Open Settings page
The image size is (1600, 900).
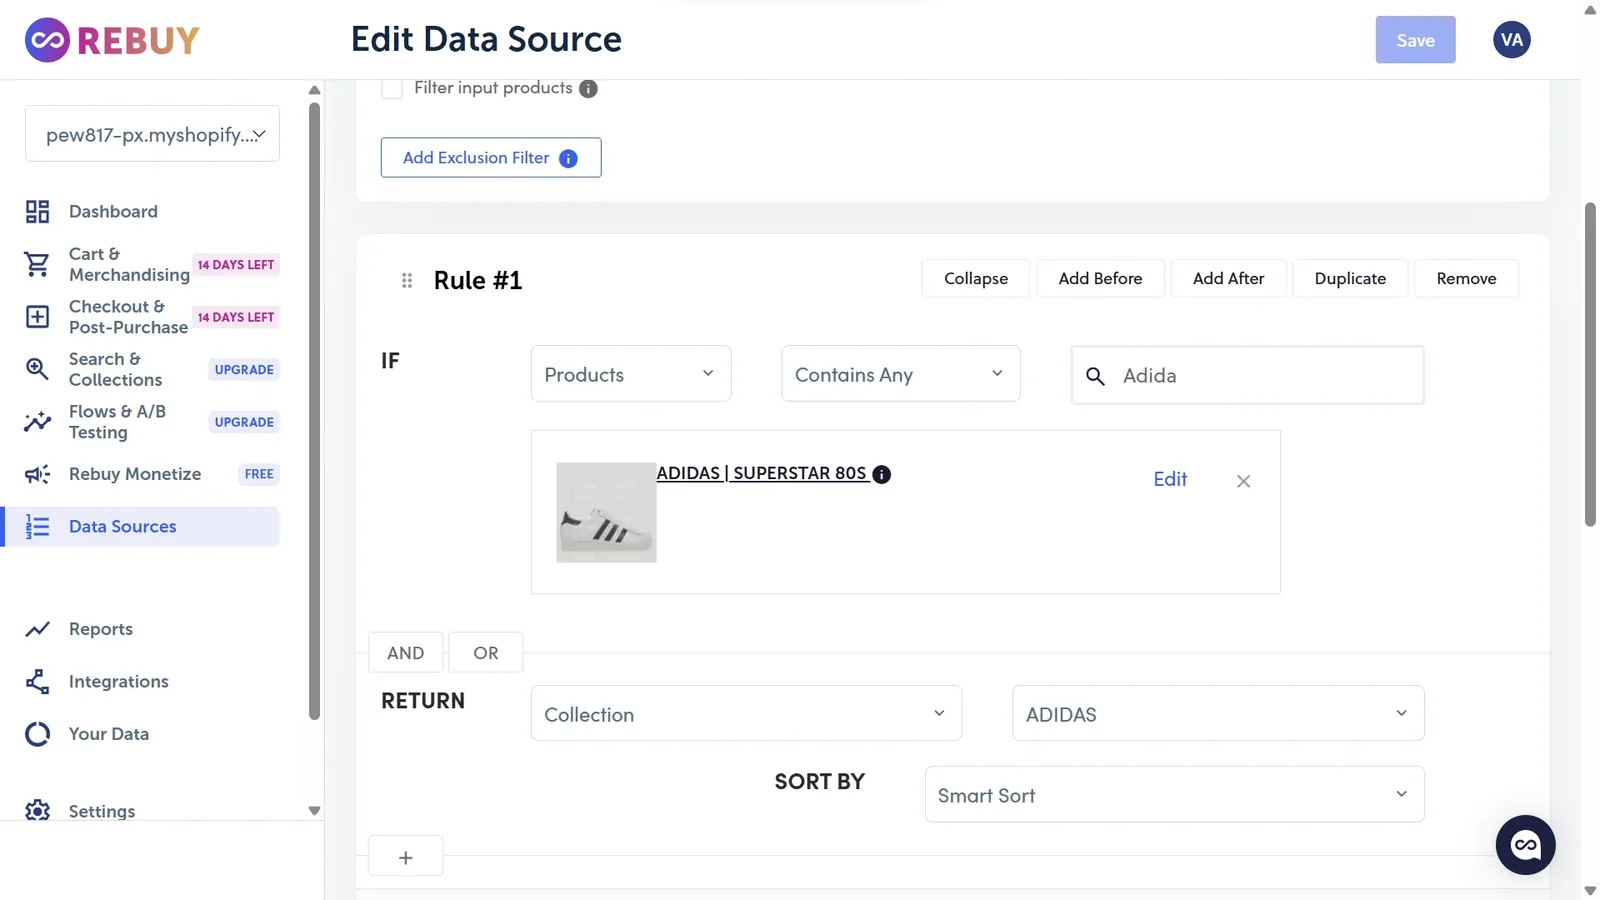[x=101, y=811]
